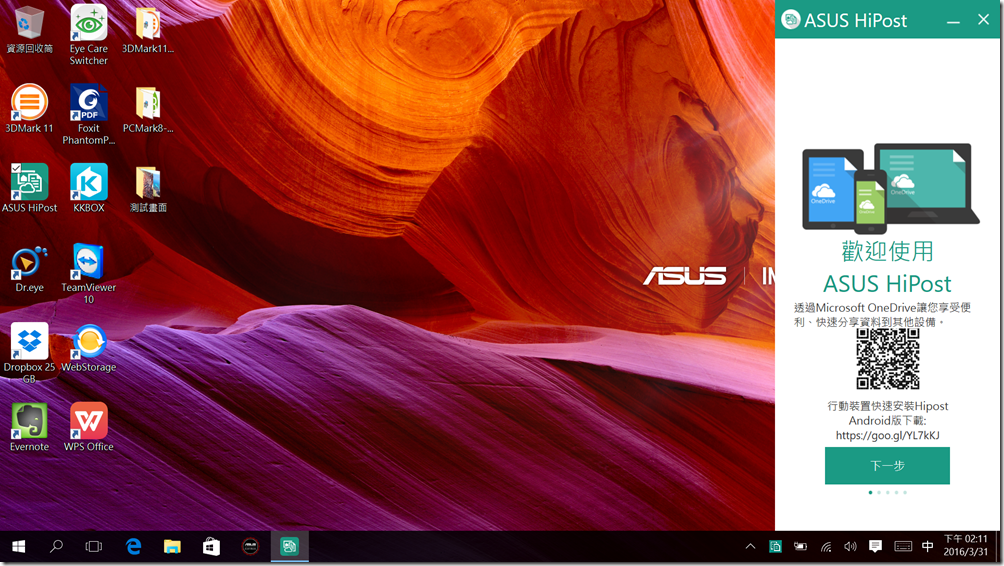Launch TeamViewer 10 shortcut
This screenshot has width=1004, height=566.
click(88, 262)
